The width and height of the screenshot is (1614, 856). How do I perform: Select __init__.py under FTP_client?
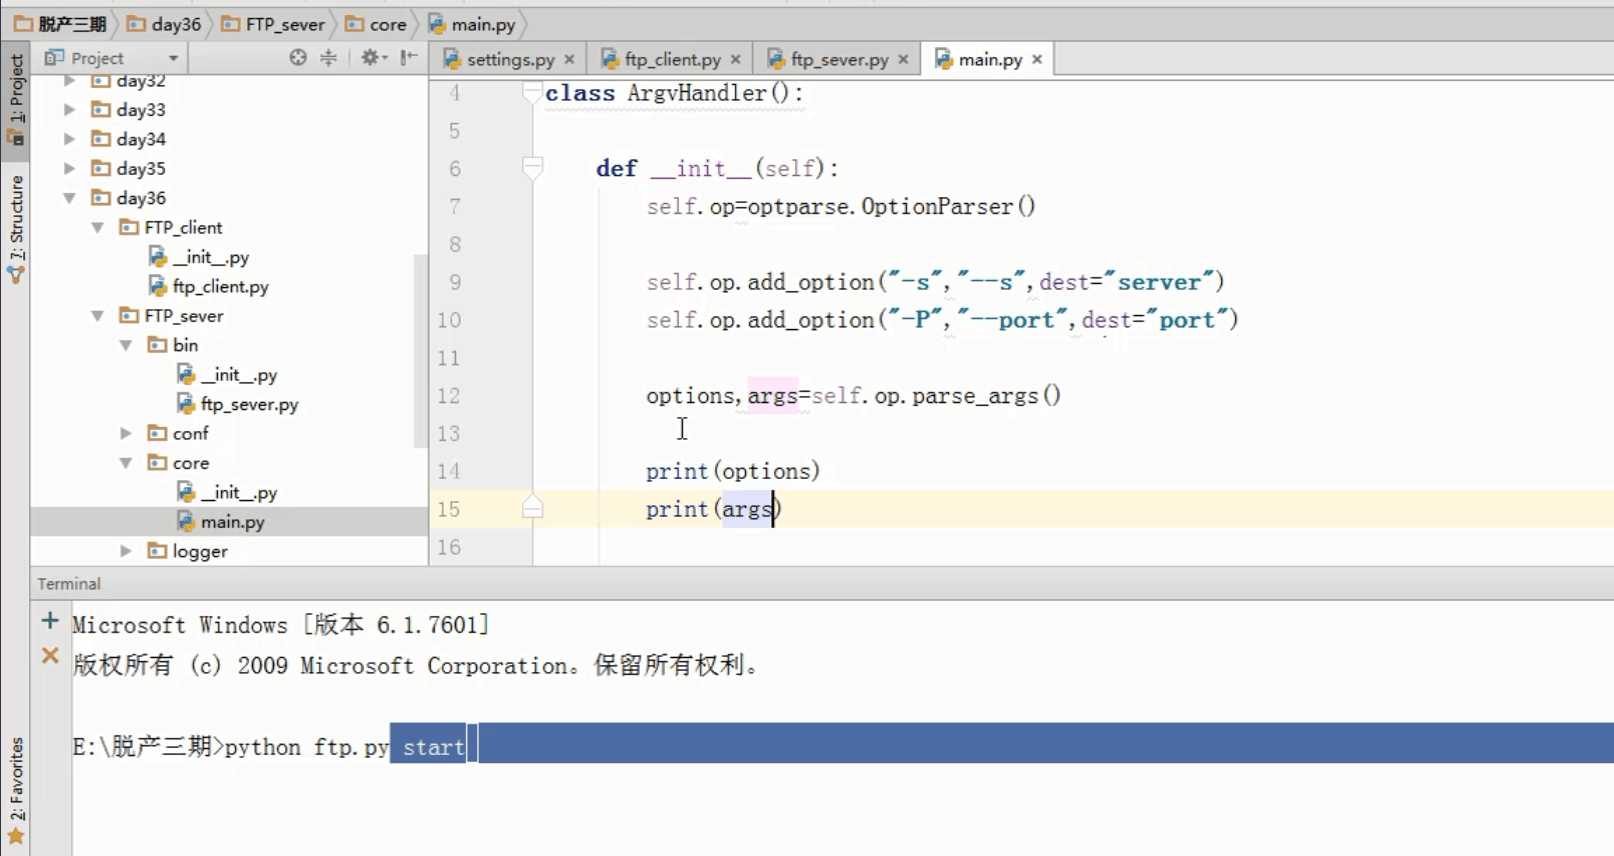pyautogui.click(x=210, y=257)
